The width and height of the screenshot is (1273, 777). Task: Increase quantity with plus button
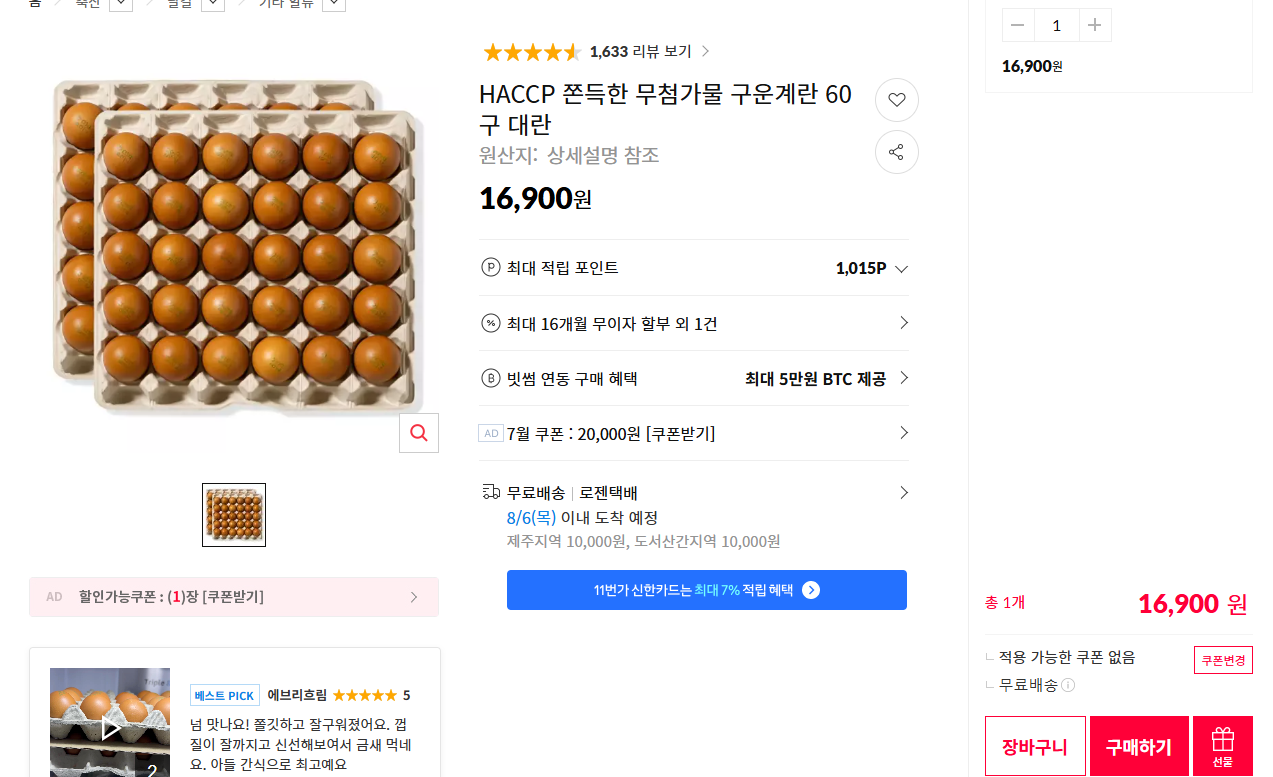(x=1095, y=25)
